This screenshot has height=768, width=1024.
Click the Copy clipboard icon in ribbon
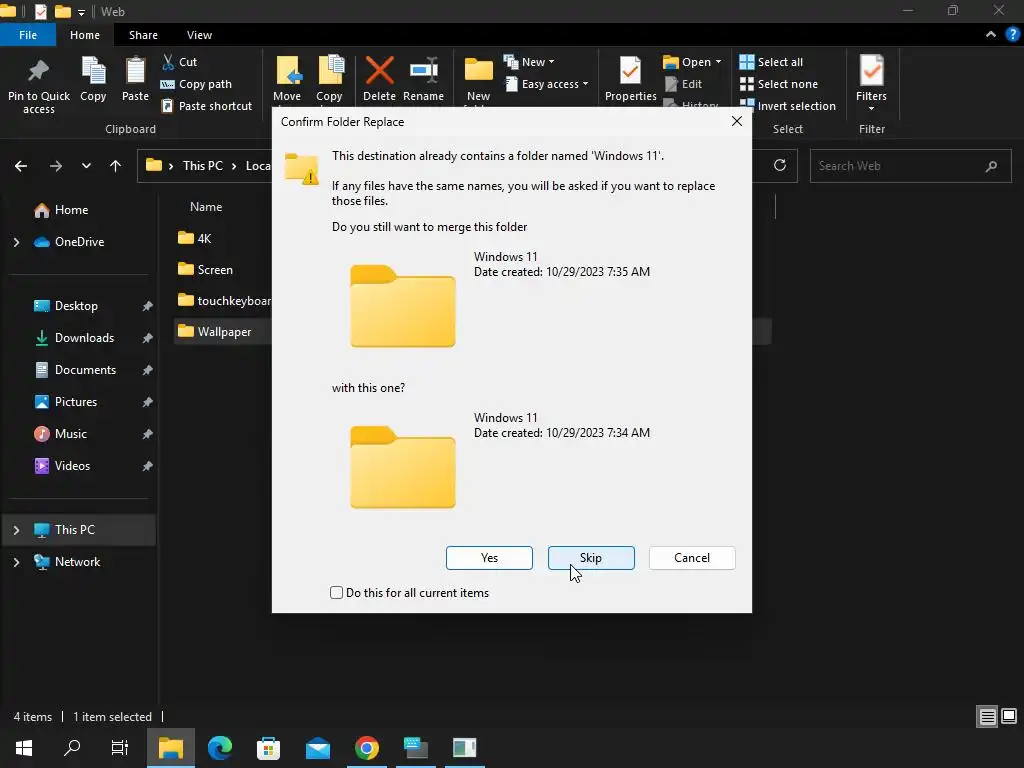(93, 71)
